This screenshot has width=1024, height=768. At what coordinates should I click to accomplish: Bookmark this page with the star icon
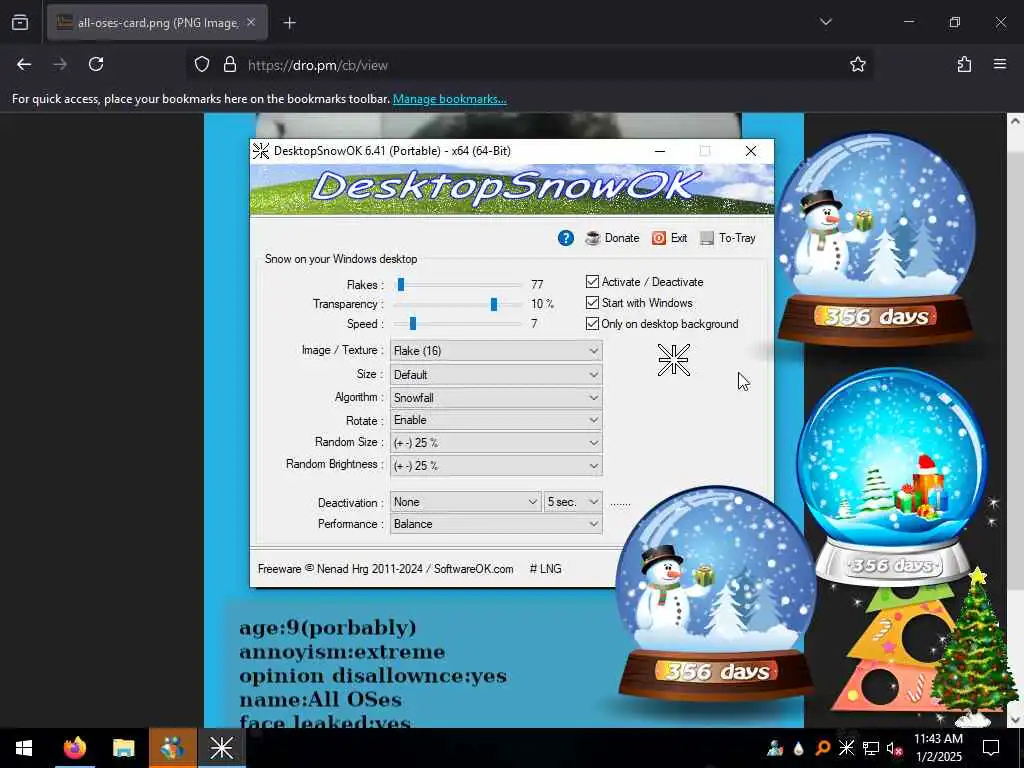[x=857, y=65]
